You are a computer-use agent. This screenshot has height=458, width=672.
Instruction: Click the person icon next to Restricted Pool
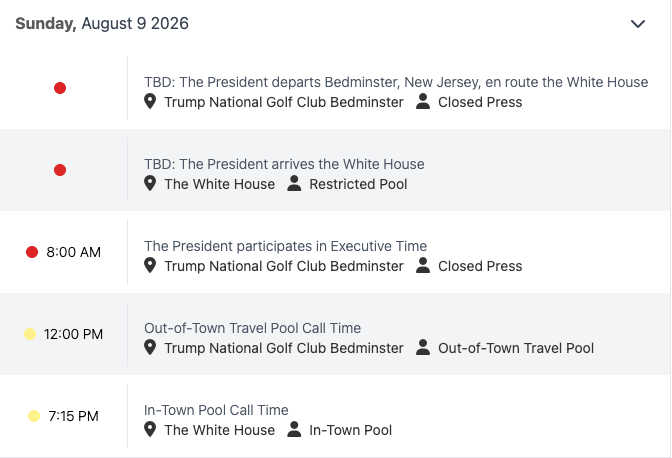click(x=294, y=184)
